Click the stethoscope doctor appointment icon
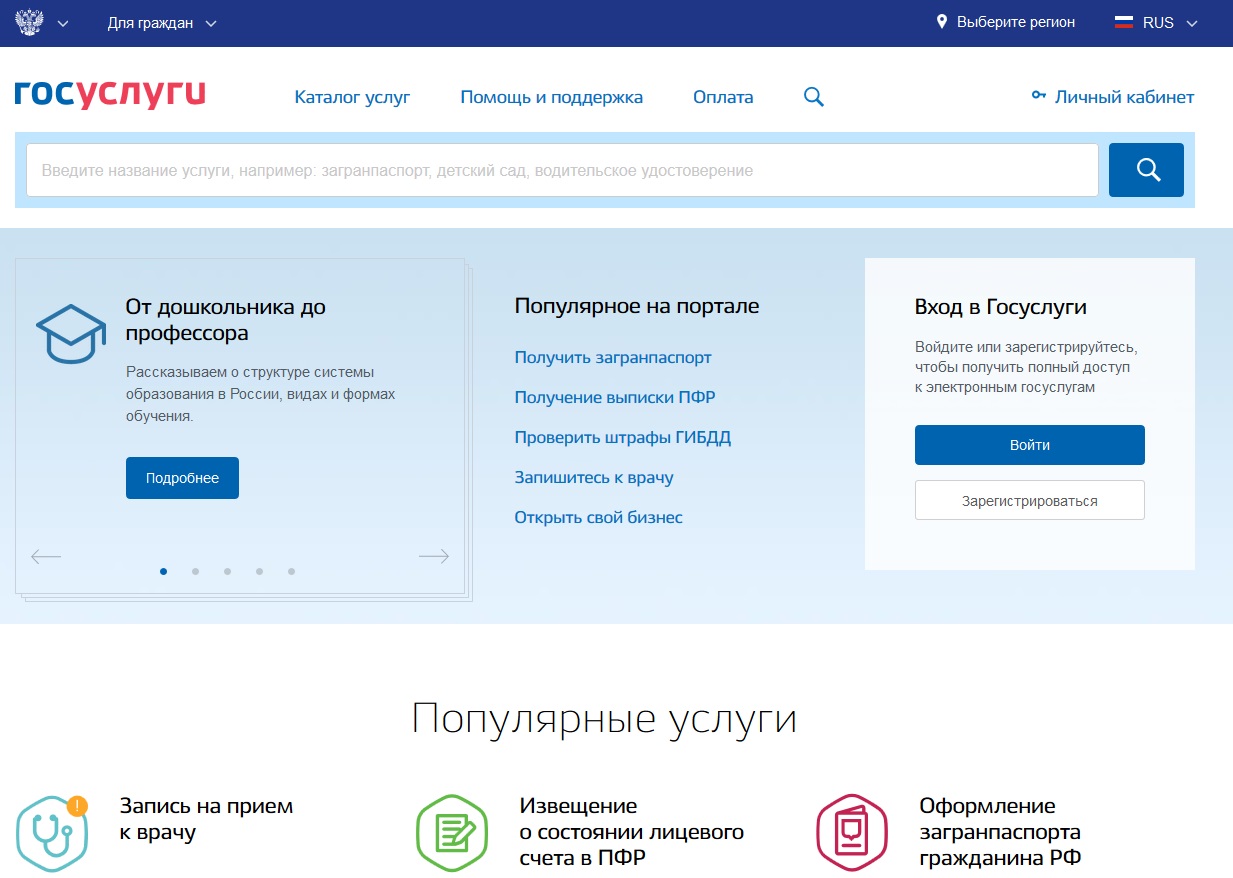 click(52, 833)
